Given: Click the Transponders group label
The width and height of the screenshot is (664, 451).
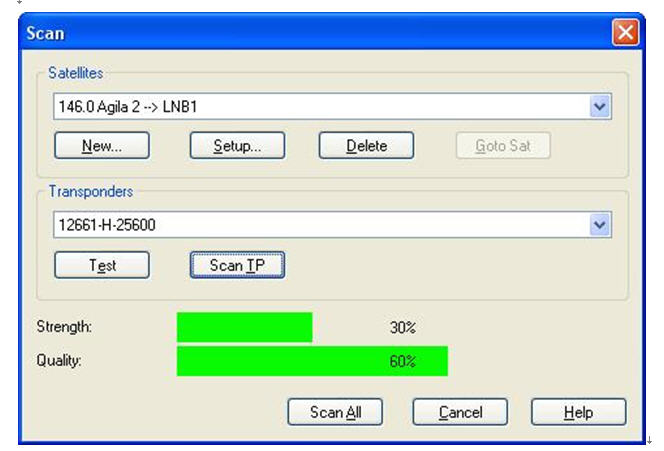Looking at the screenshot, I should pyautogui.click(x=91, y=191).
